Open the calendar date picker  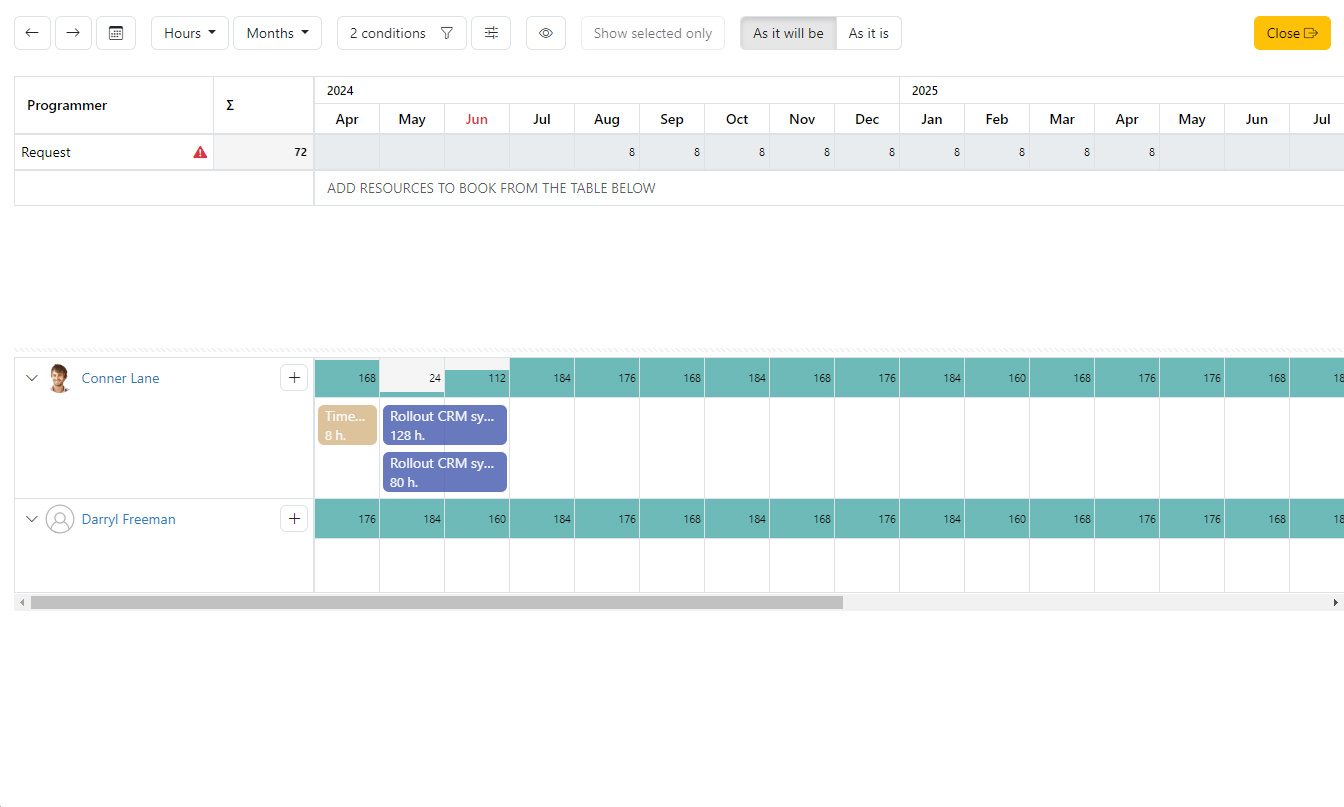pyautogui.click(x=116, y=33)
